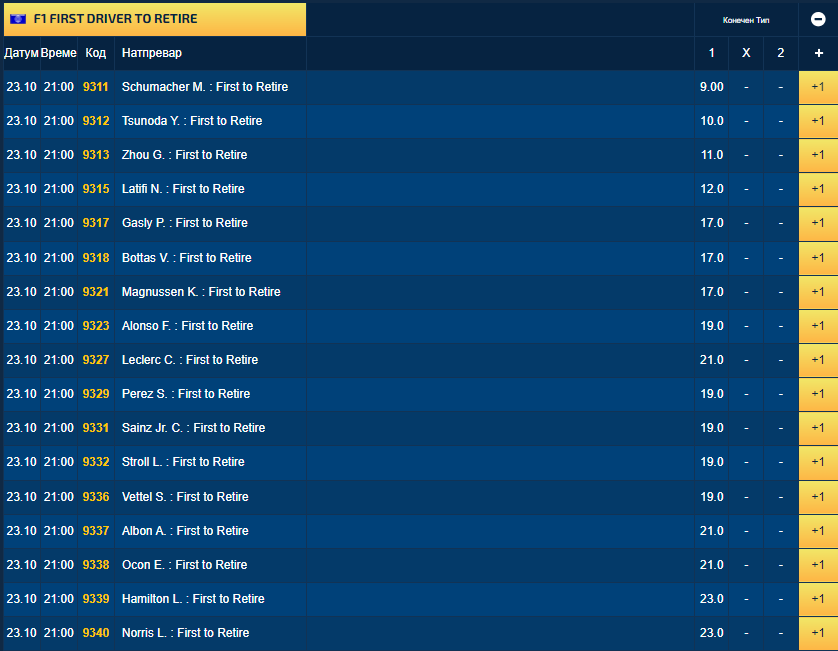
Task: Expand more bets for Magnussen K.
Action: click(x=818, y=292)
